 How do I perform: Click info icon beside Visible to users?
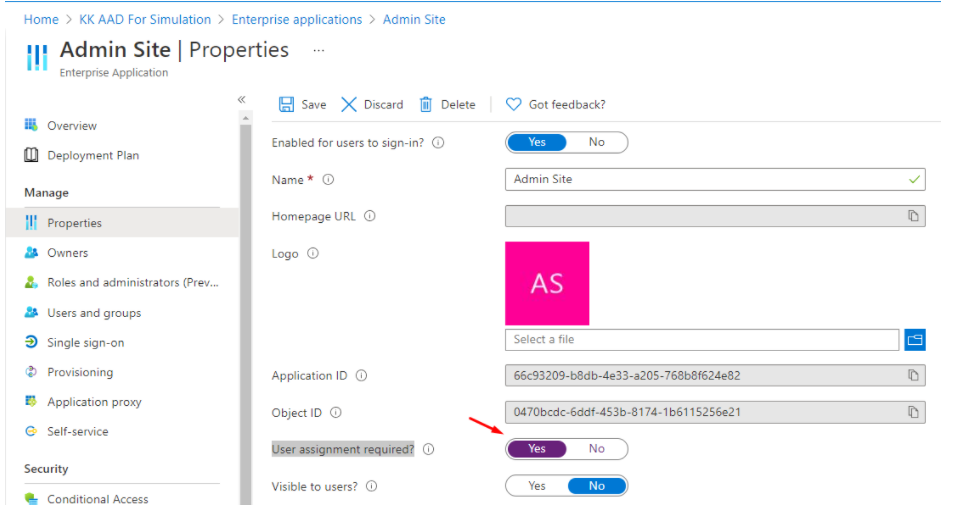[371, 486]
